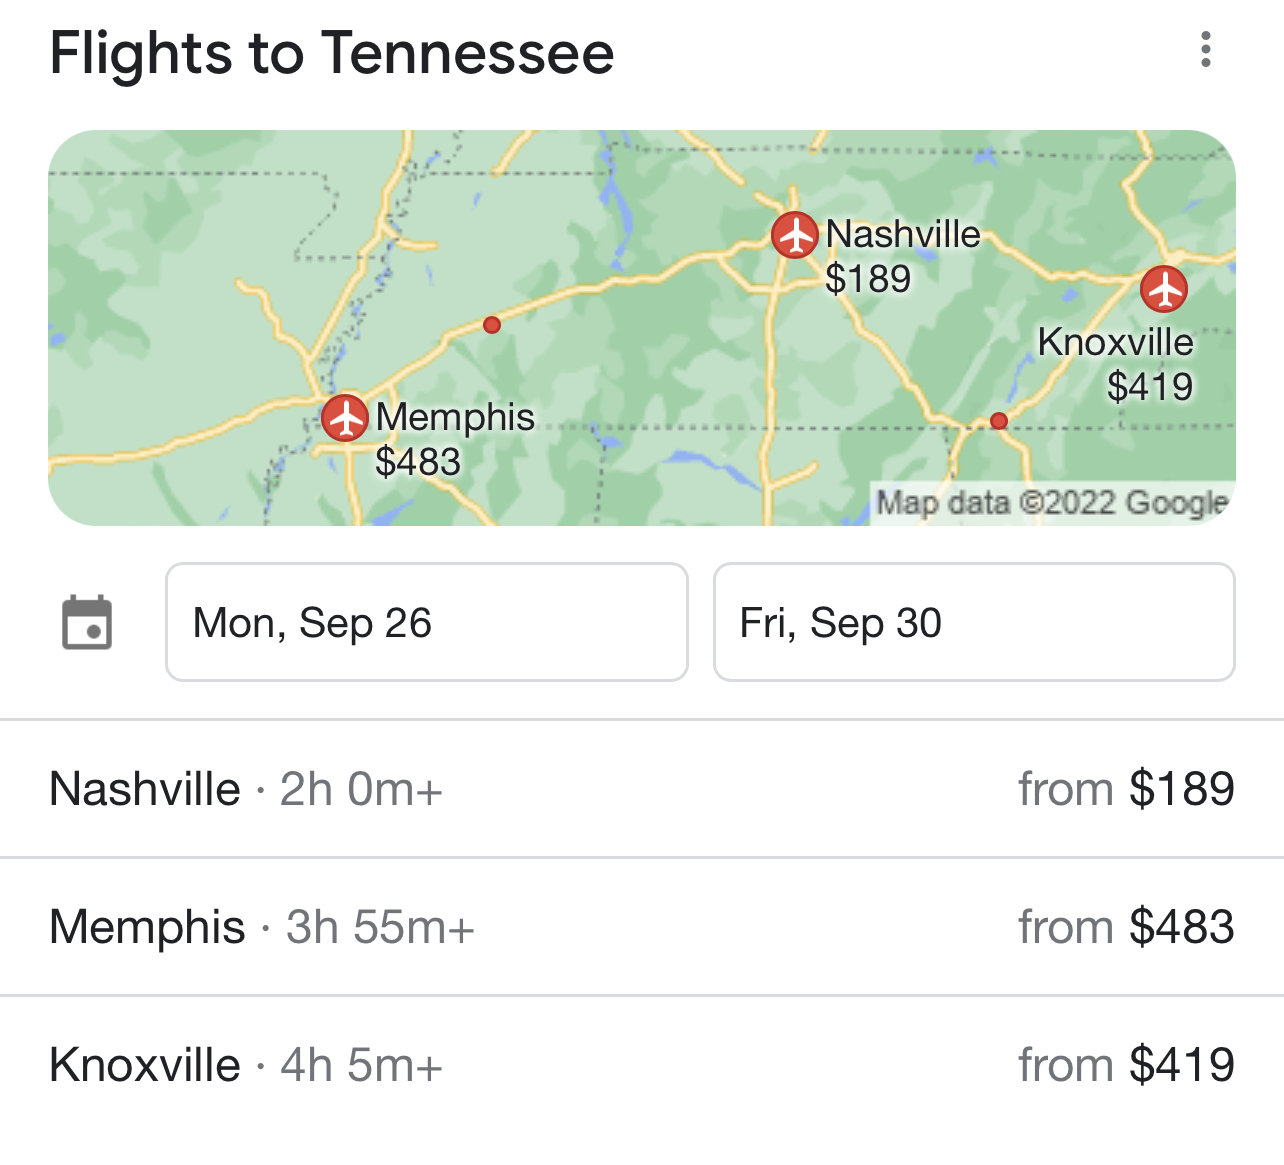
Task: Open the three-dot more options menu
Action: click(x=1206, y=49)
